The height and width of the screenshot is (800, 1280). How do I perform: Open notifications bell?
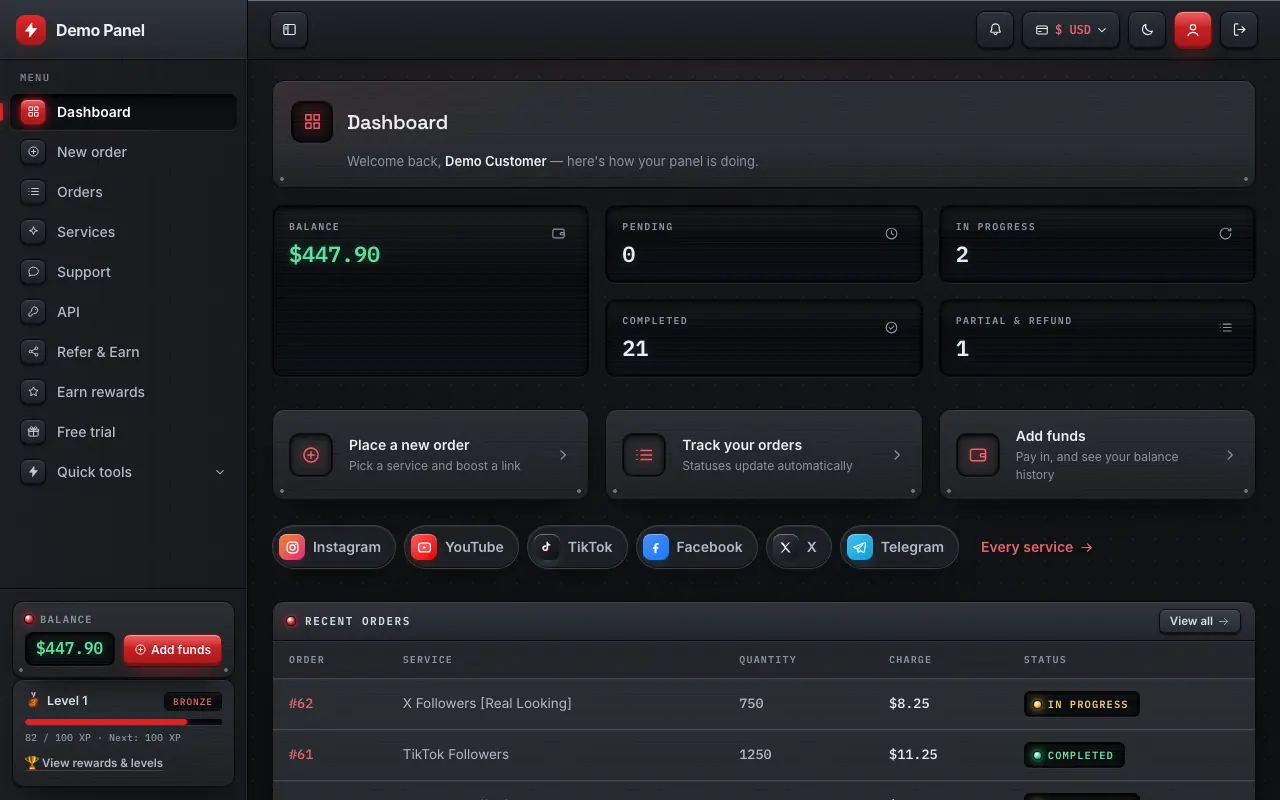click(x=995, y=30)
